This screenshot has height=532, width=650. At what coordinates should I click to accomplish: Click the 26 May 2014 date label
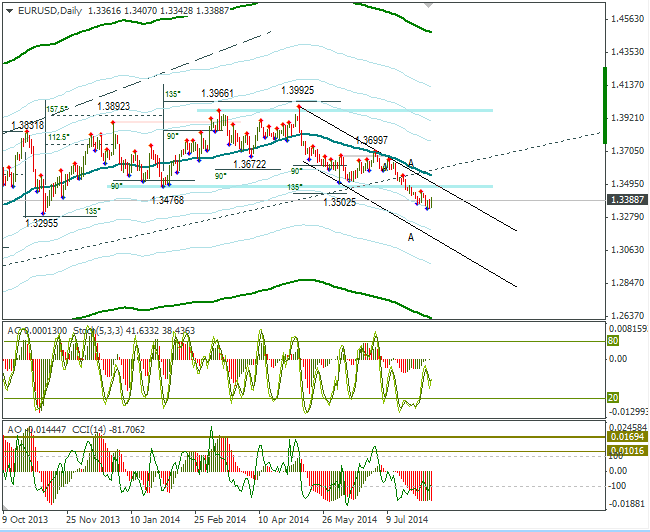[x=349, y=520]
